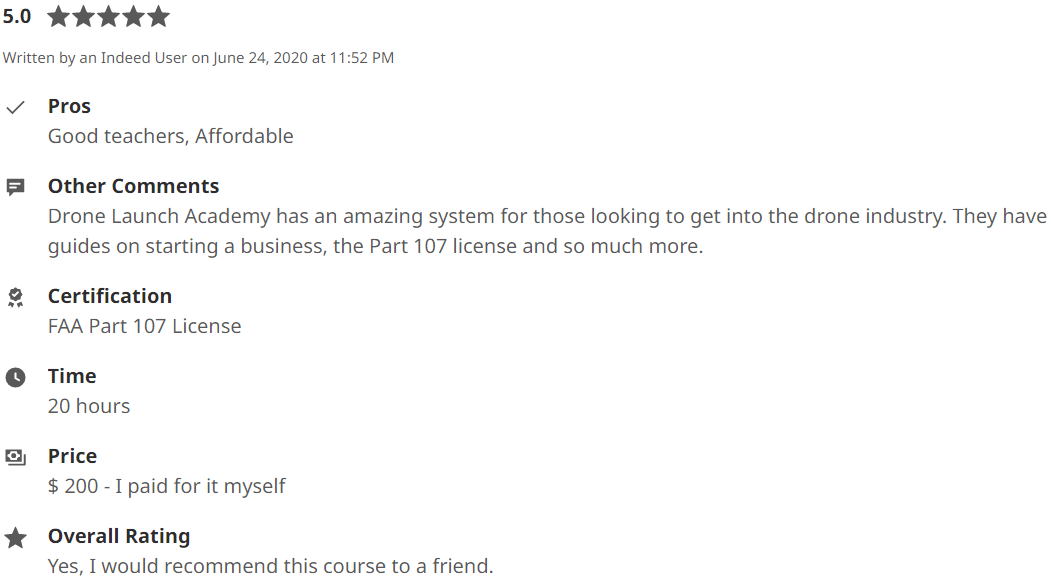Click the comment bubble icon beside Other Comments
Image resolution: width=1051 pixels, height=581 pixels.
coord(15,187)
